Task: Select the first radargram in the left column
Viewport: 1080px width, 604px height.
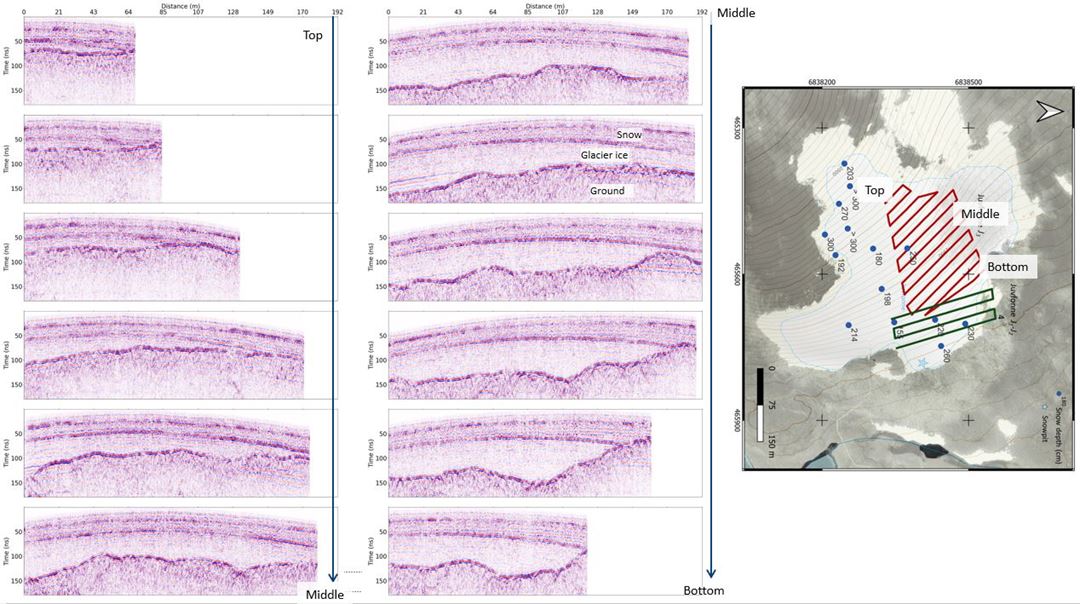Action: 79,62
